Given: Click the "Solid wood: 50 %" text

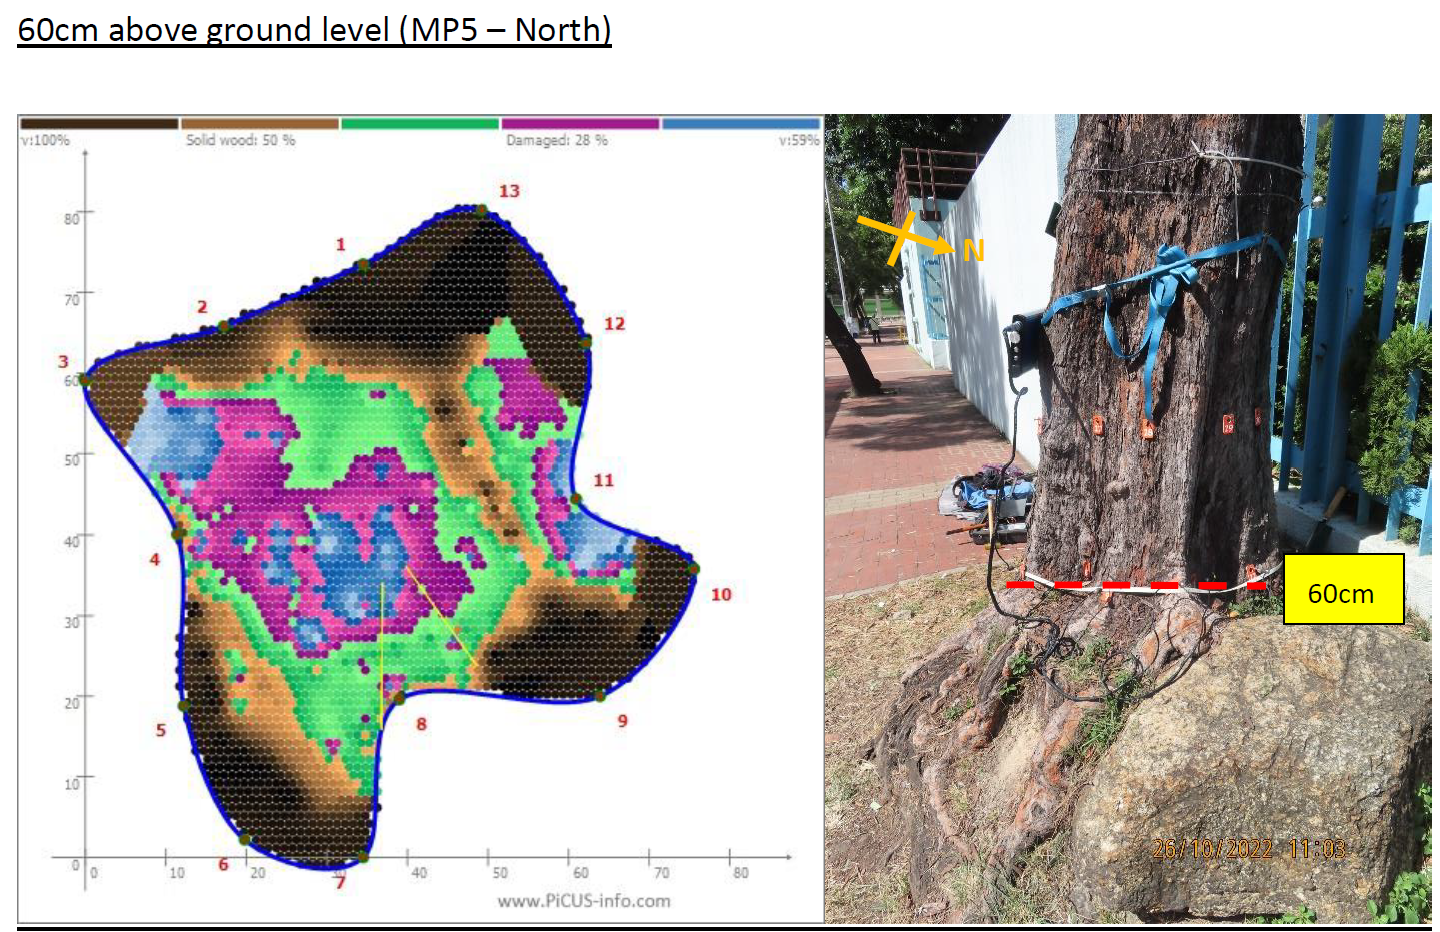Looking at the screenshot, I should [240, 141].
